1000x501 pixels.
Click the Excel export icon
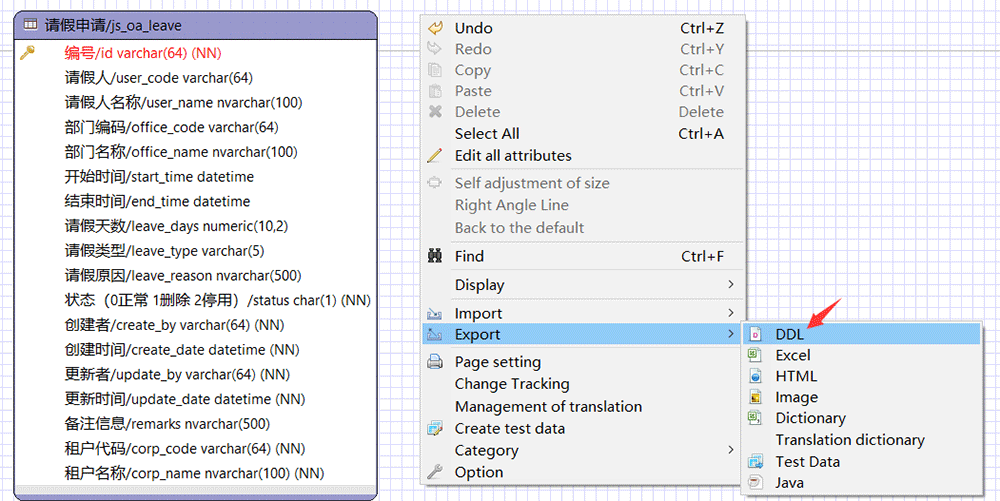click(x=755, y=355)
